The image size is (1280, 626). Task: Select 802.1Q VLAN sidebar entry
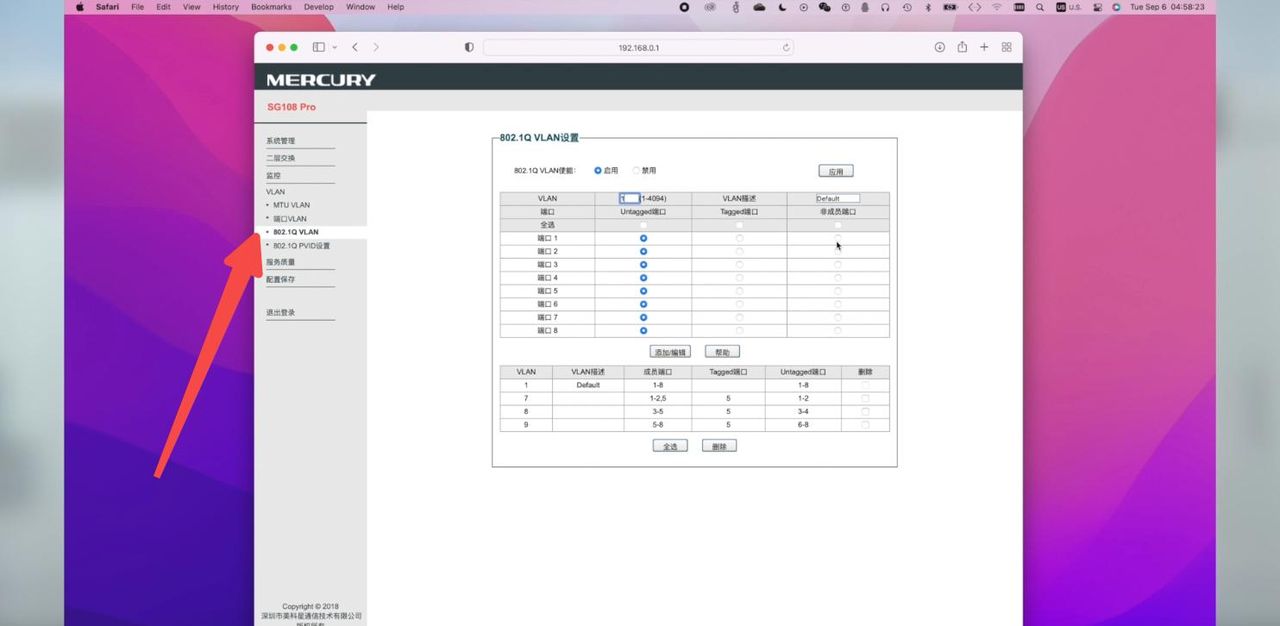tap(296, 232)
